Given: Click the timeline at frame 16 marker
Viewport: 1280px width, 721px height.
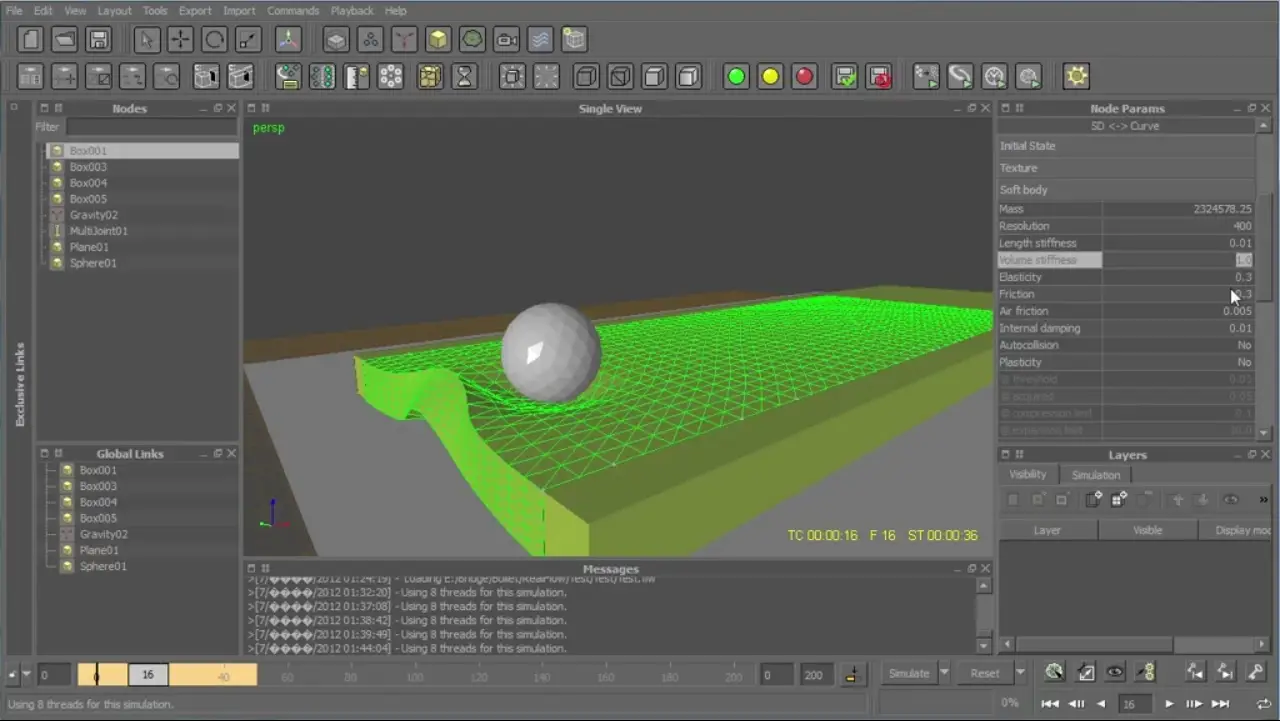Looking at the screenshot, I should click(147, 675).
